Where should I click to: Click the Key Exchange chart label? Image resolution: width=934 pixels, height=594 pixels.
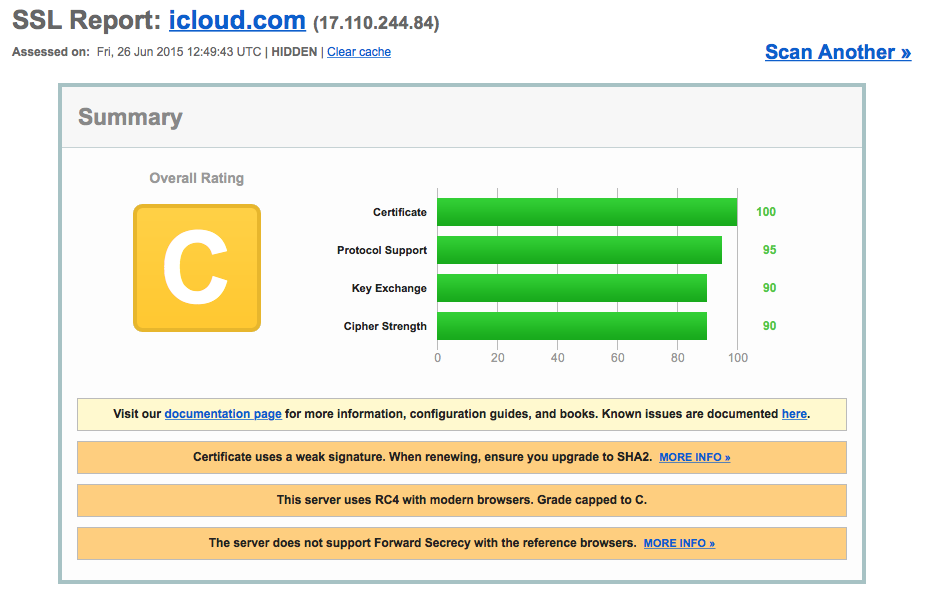pyautogui.click(x=389, y=288)
